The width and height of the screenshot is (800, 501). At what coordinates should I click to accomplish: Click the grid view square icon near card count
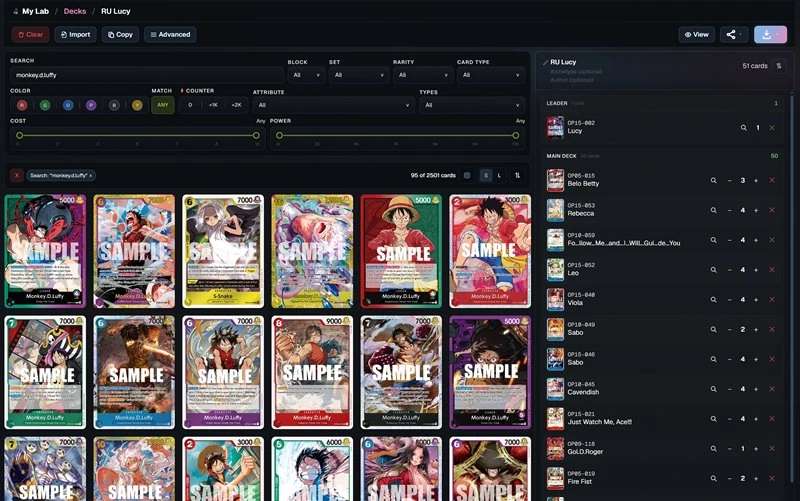tap(467, 176)
